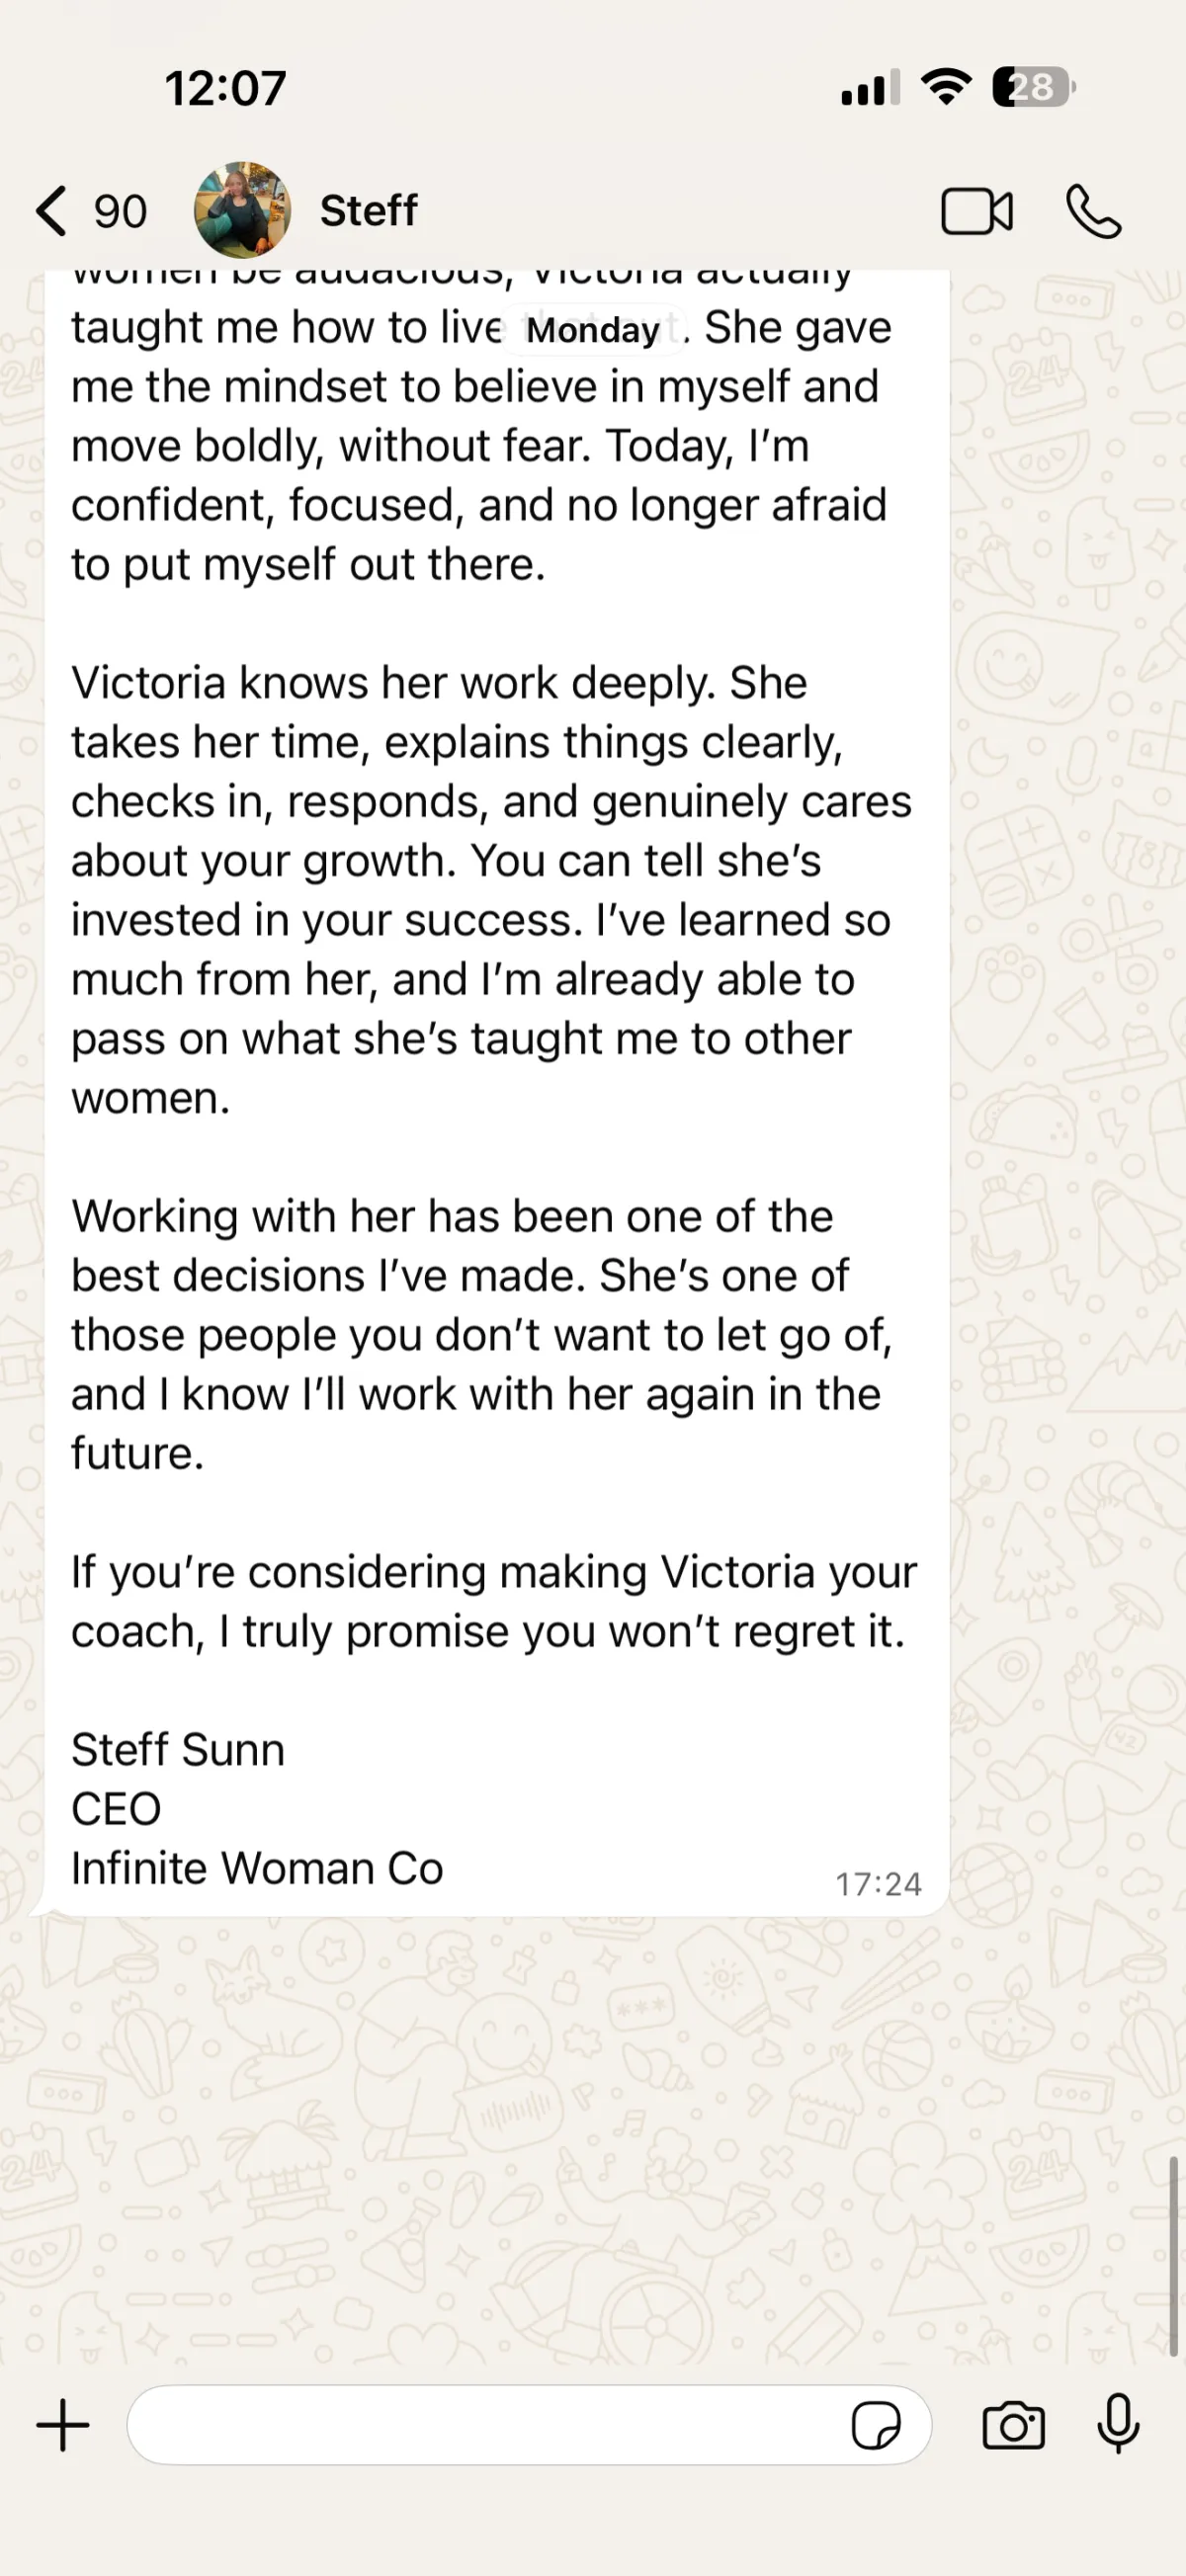Tap the 'Steff Sunn' signature line
Image resolution: width=1186 pixels, height=2576 pixels.
click(178, 1750)
